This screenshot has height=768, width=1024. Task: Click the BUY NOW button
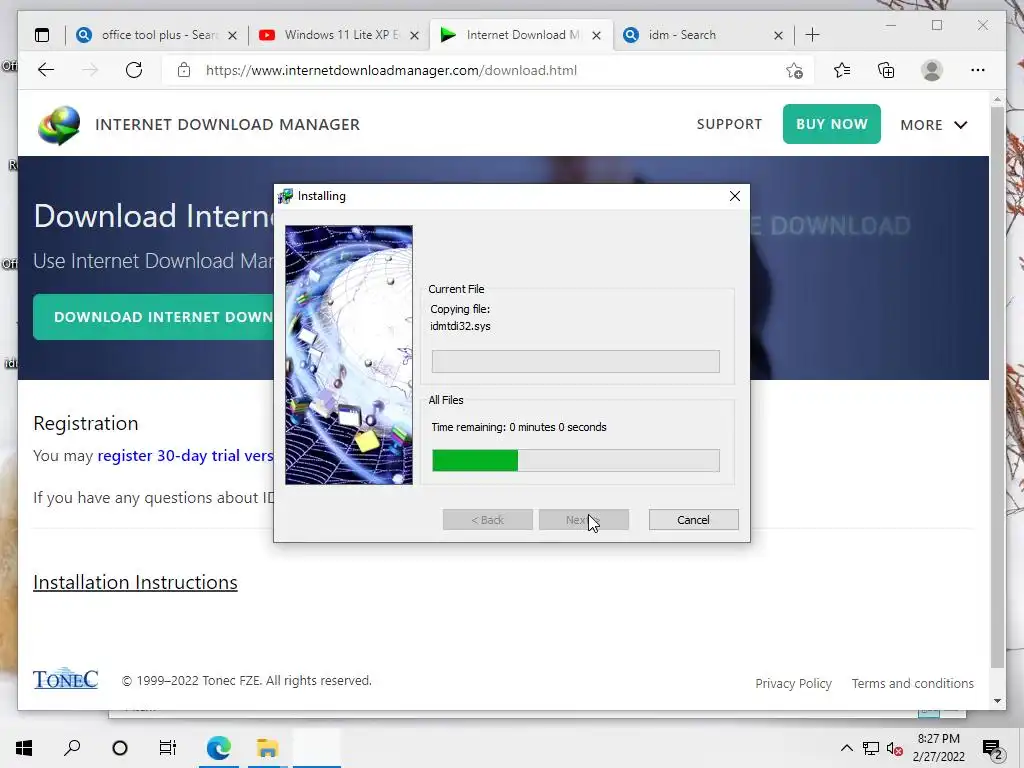[831, 124]
